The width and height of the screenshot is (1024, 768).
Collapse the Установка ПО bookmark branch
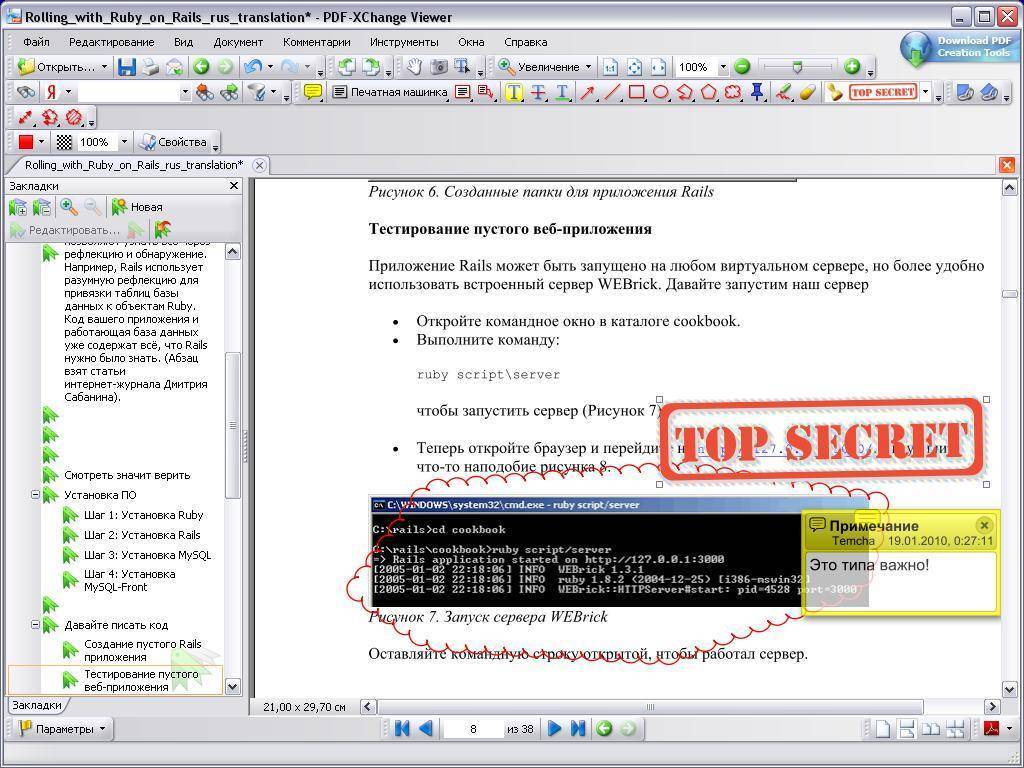(x=35, y=495)
